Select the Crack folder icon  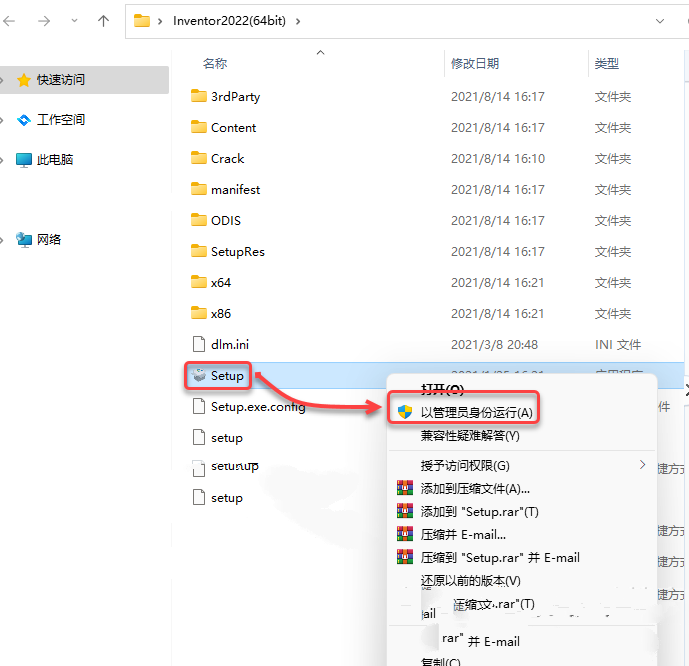pyautogui.click(x=199, y=158)
